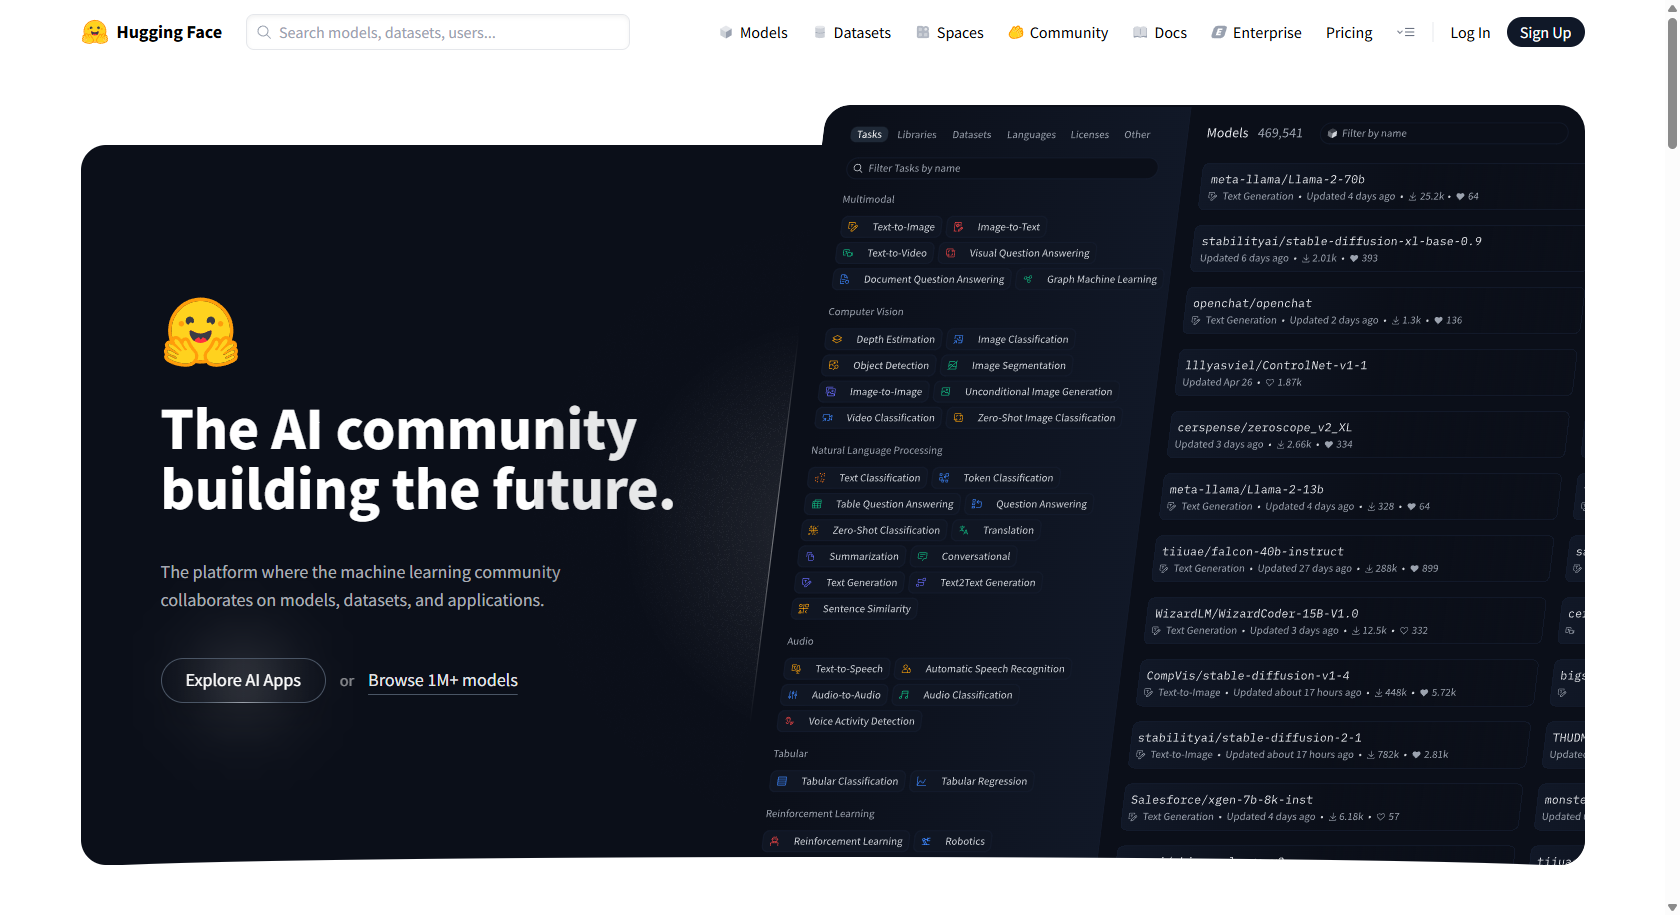This screenshot has height=915, width=1680.
Task: Click the Graph Machine Learning task icon
Action: (1028, 279)
